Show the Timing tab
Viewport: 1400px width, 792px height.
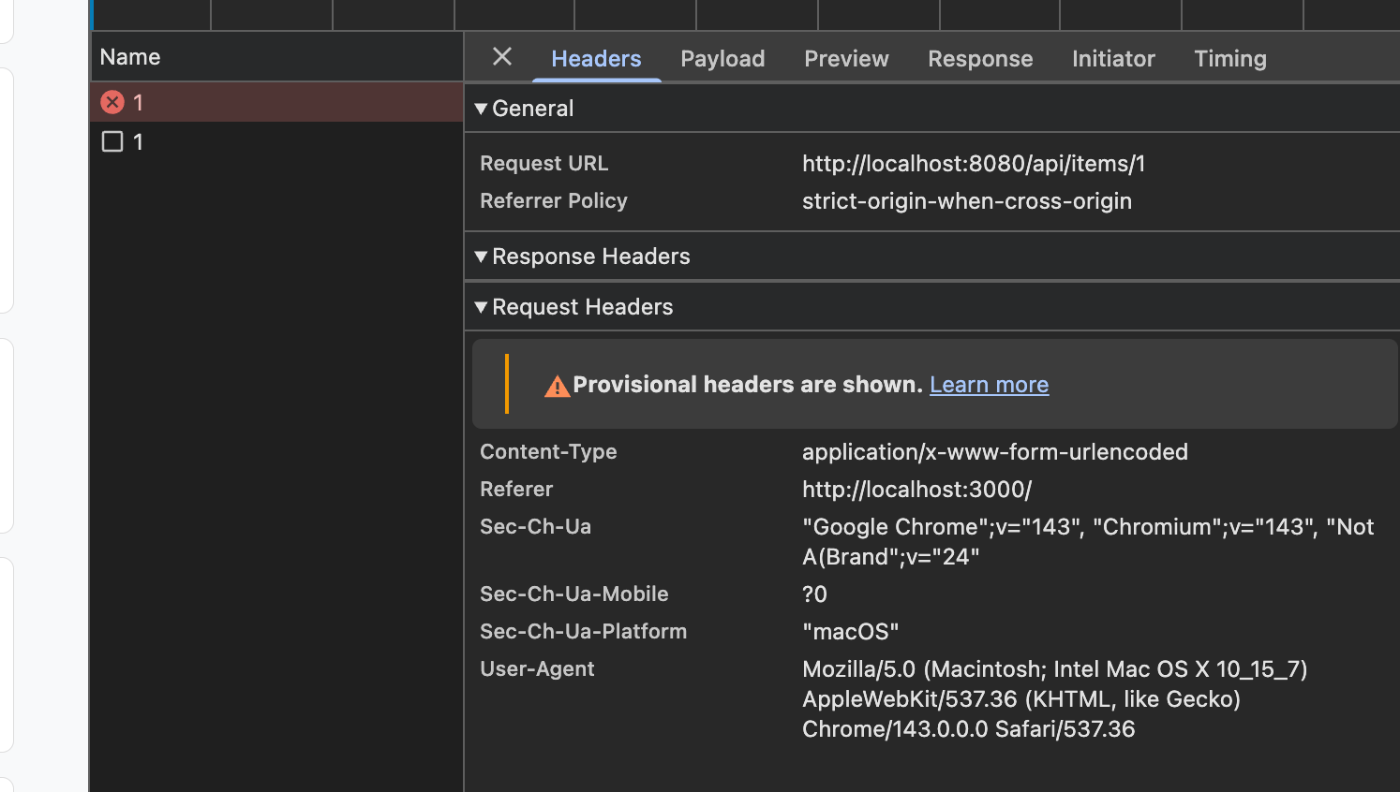(x=1230, y=59)
